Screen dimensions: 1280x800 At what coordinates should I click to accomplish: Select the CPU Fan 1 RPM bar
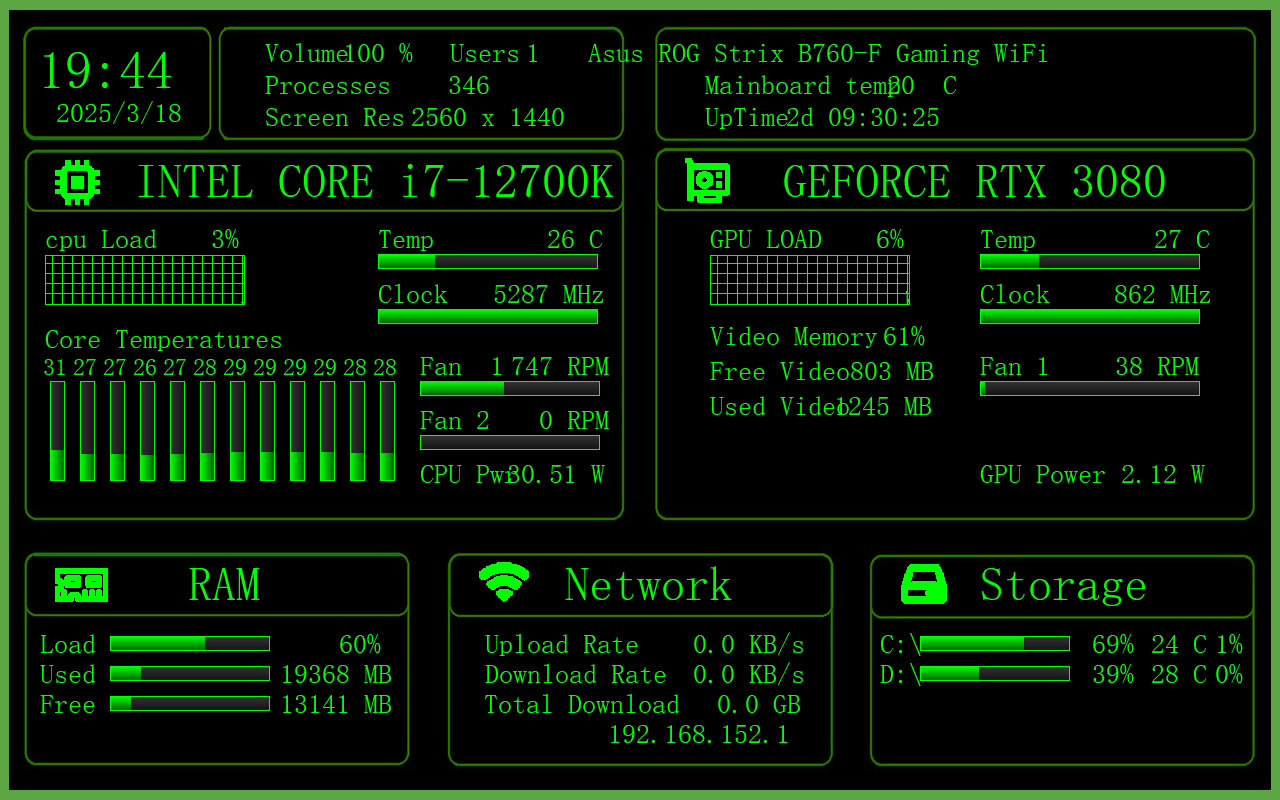point(509,389)
